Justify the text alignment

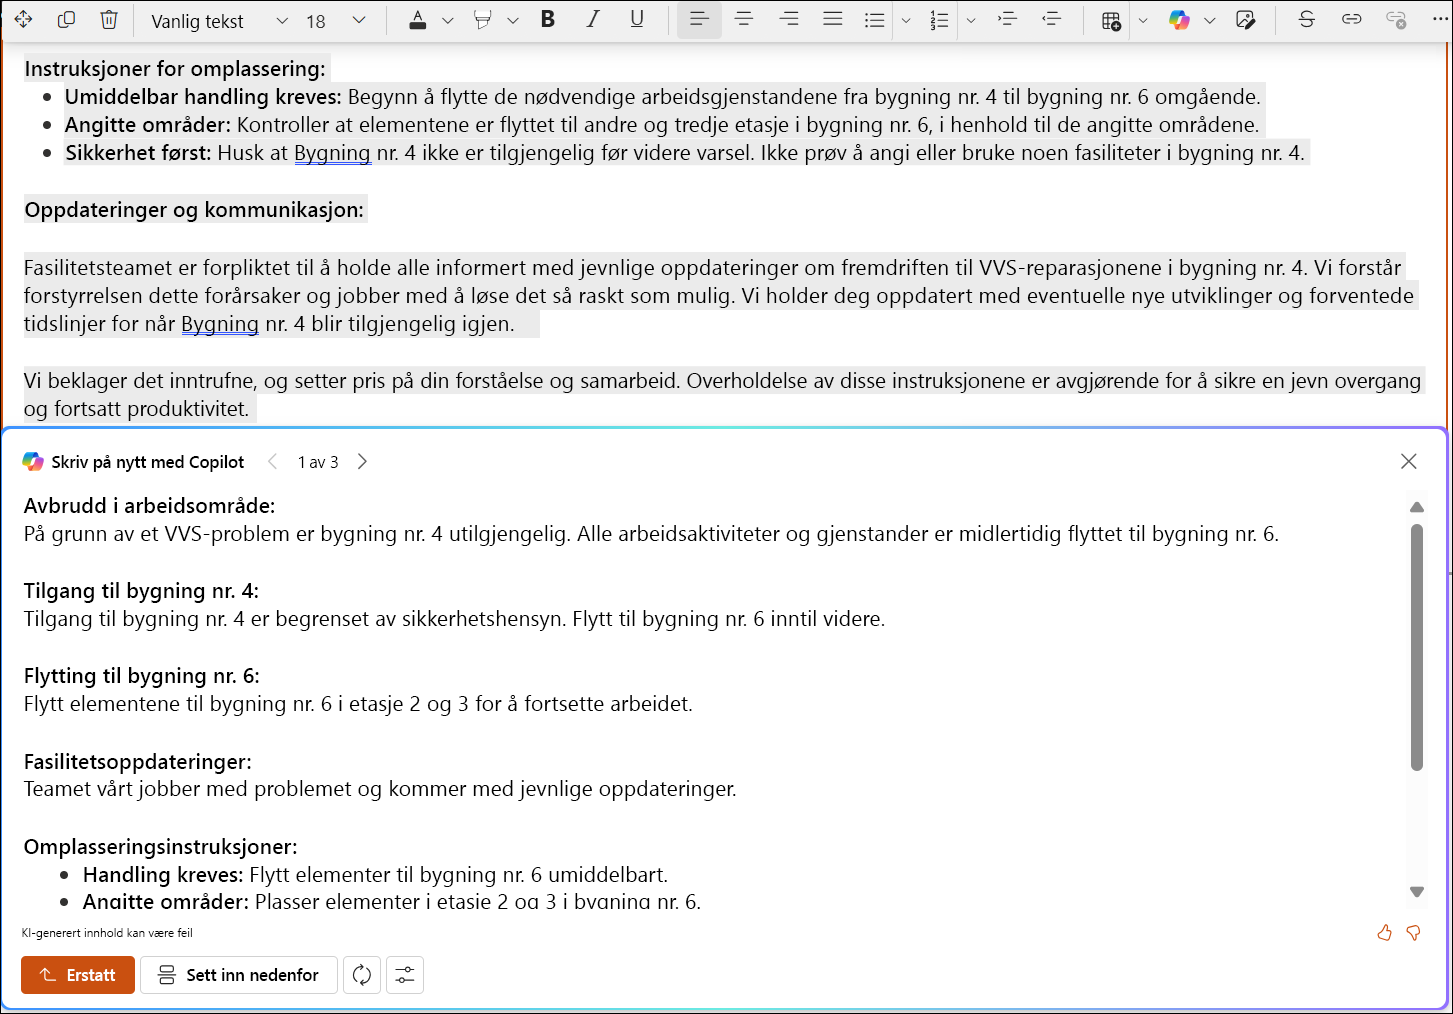click(x=832, y=20)
